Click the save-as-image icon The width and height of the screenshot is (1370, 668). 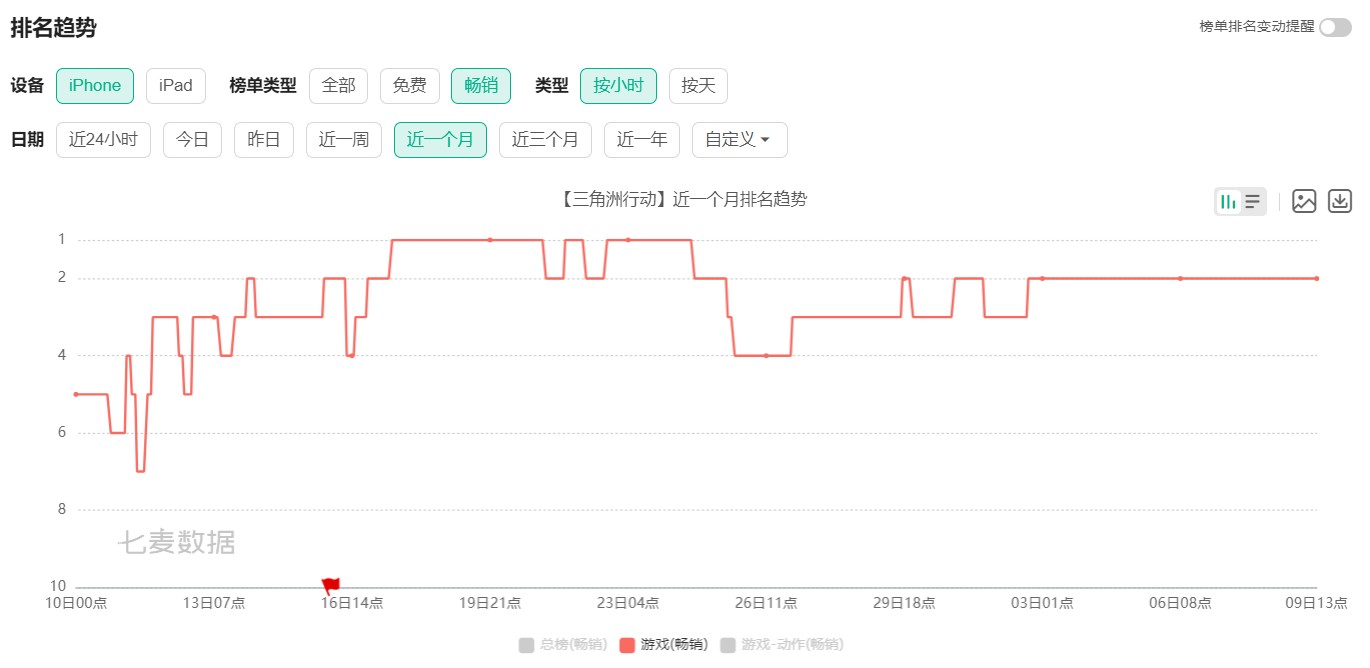[x=1304, y=201]
